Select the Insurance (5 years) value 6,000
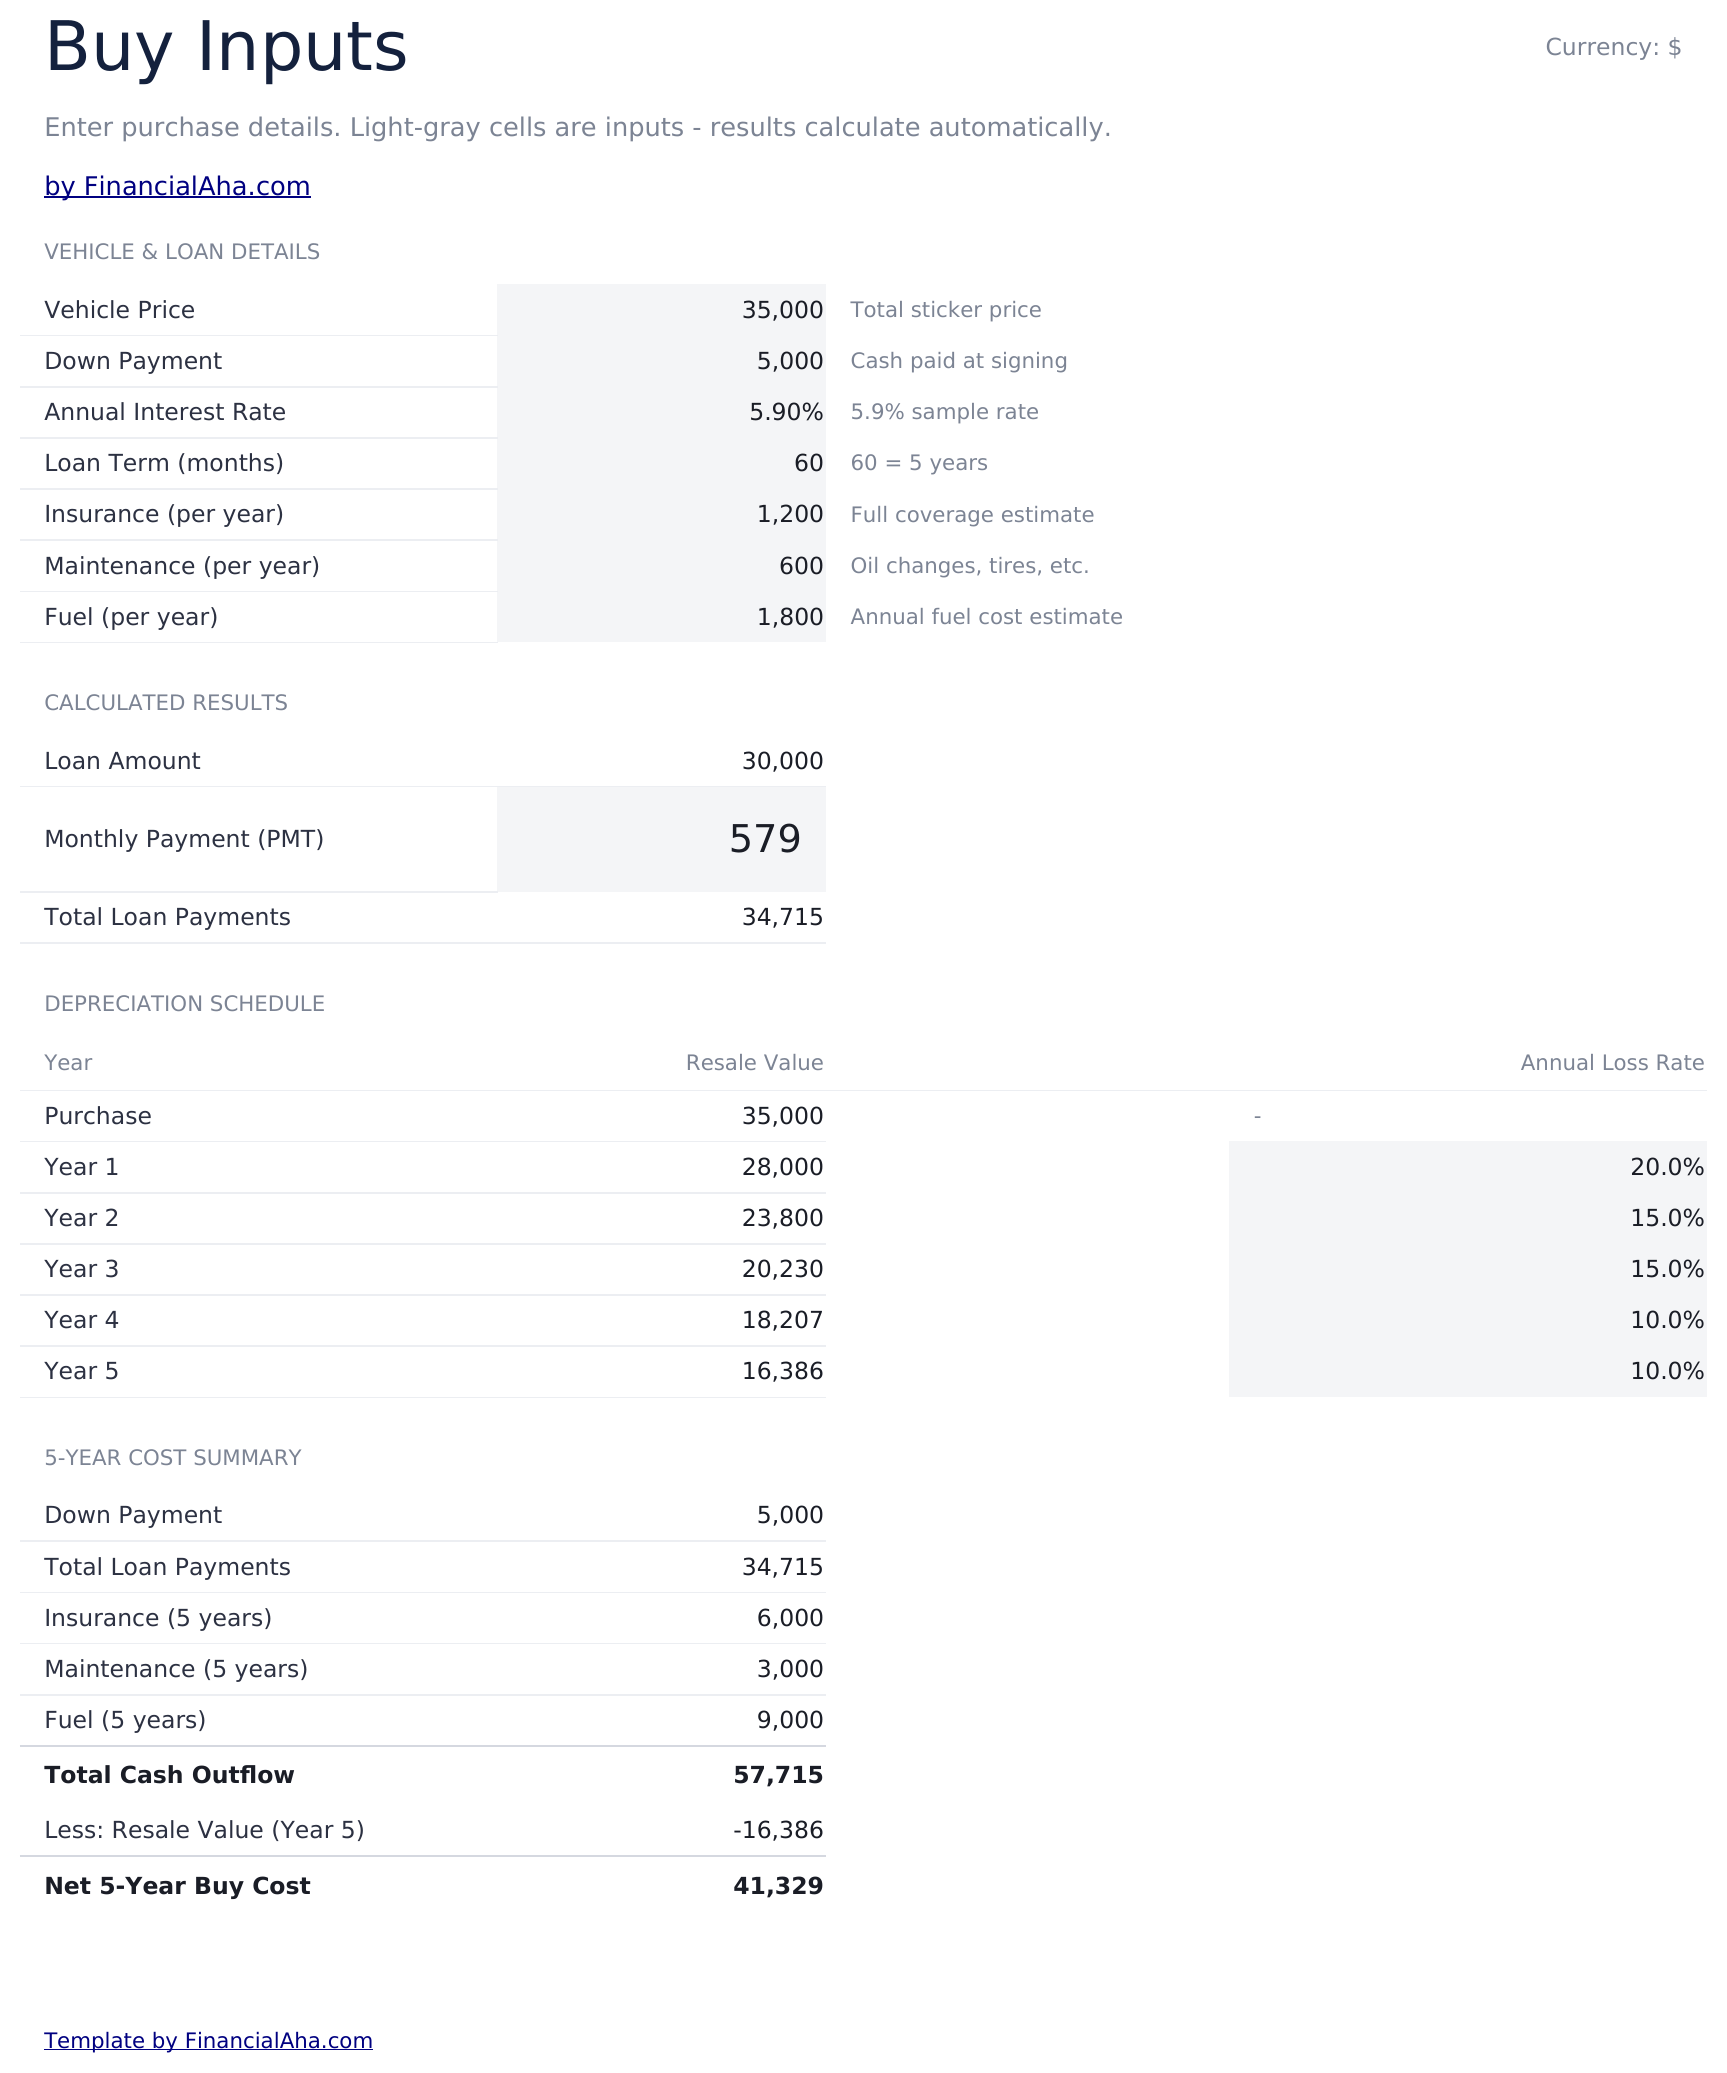This screenshot has height=2073, width=1727. point(789,1618)
